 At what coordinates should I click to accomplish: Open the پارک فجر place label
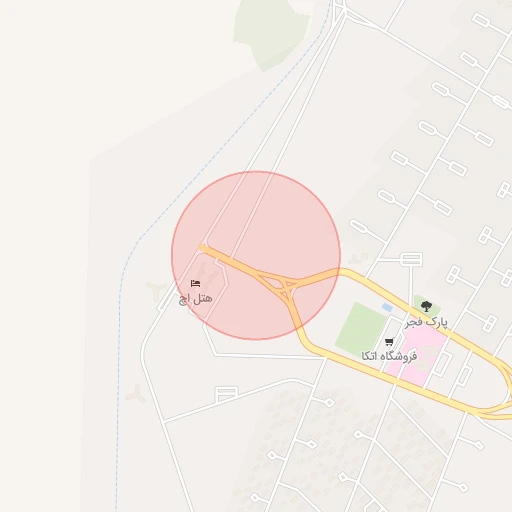[x=426, y=322]
